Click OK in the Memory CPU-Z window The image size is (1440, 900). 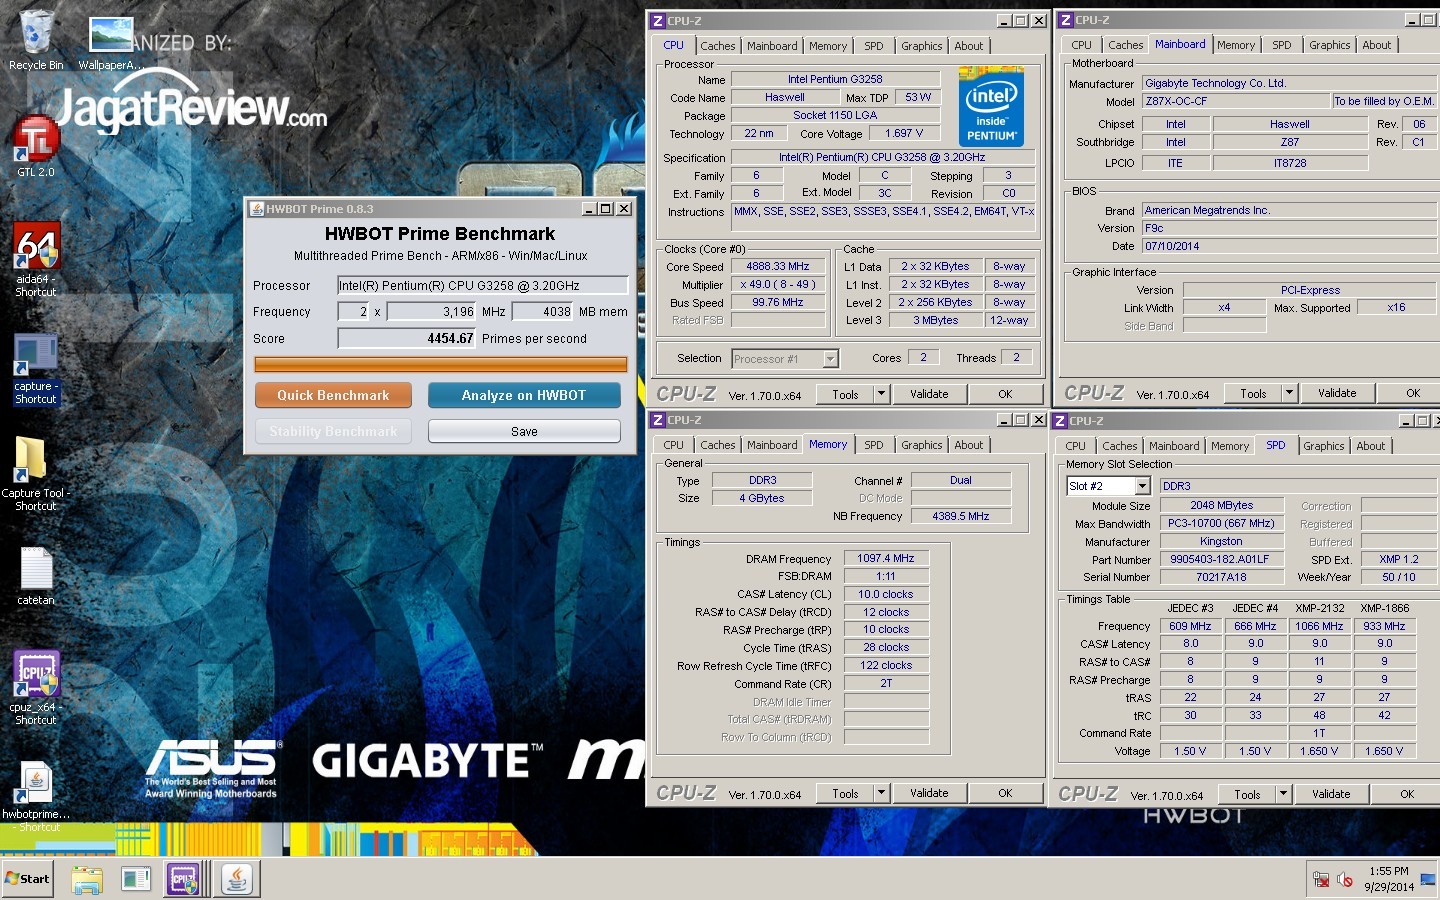tap(1005, 793)
